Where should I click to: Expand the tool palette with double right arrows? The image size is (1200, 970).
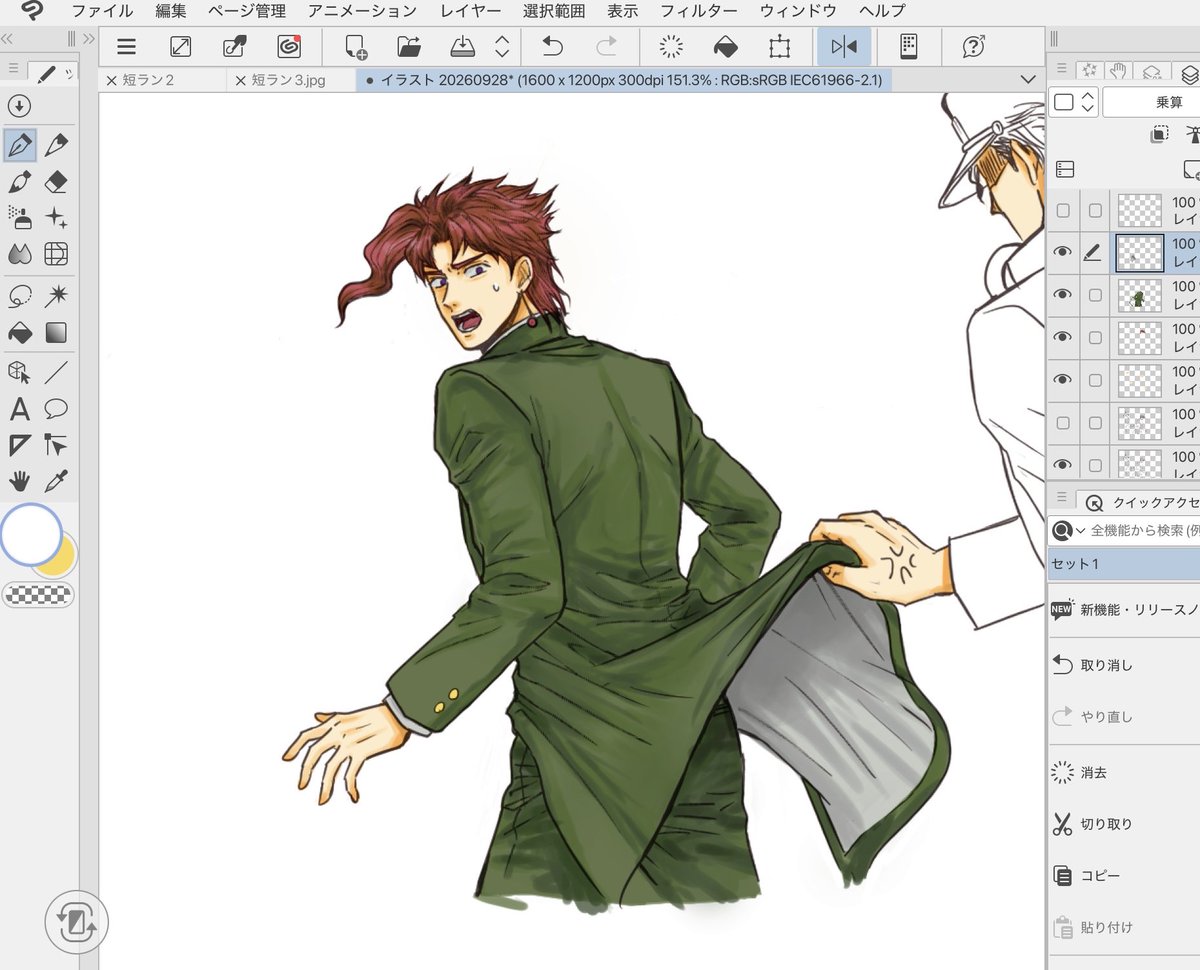89,39
